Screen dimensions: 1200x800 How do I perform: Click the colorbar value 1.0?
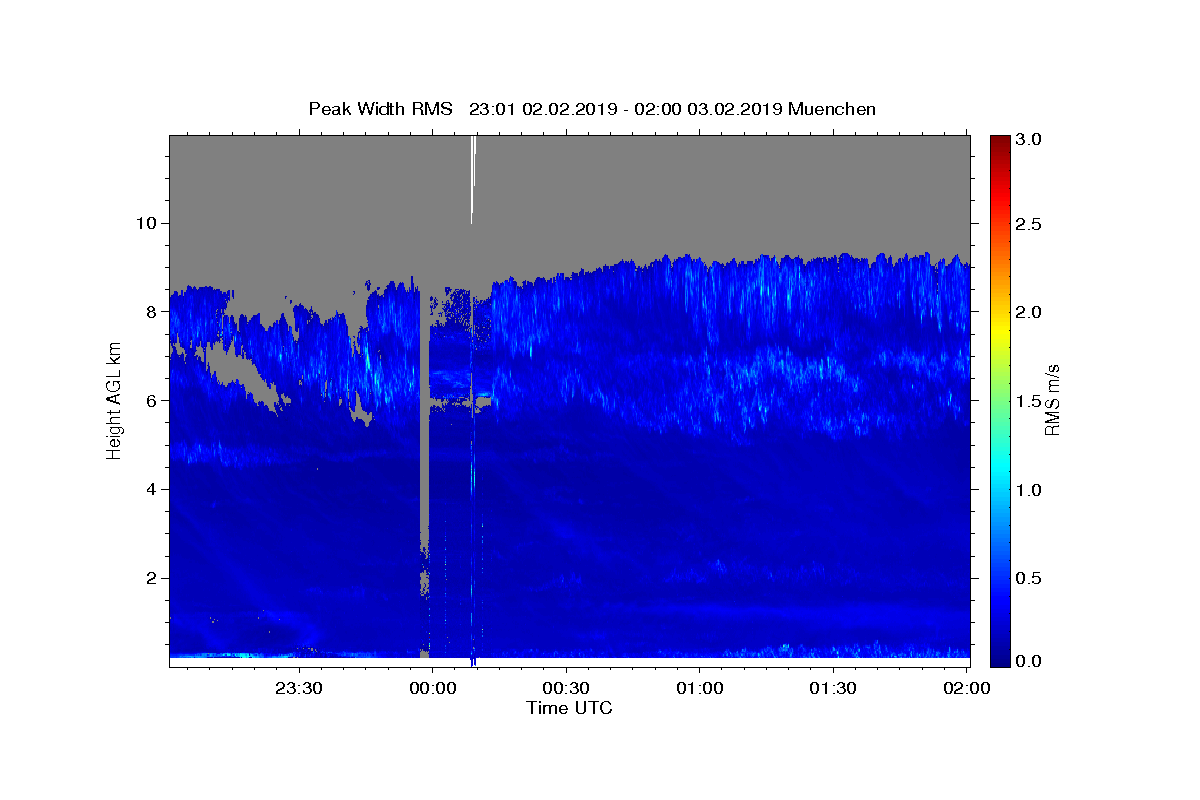coord(1030,490)
